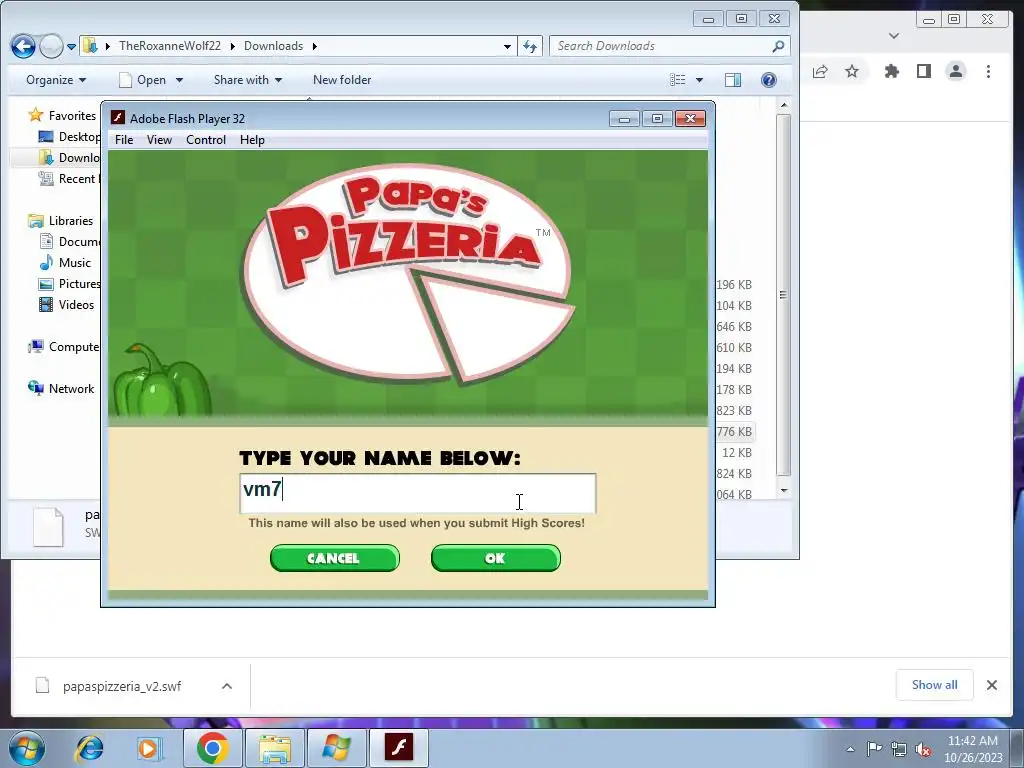Viewport: 1024px width, 768px height.
Task: Select Documents library in navigation pane
Action: pyautogui.click(x=71, y=242)
